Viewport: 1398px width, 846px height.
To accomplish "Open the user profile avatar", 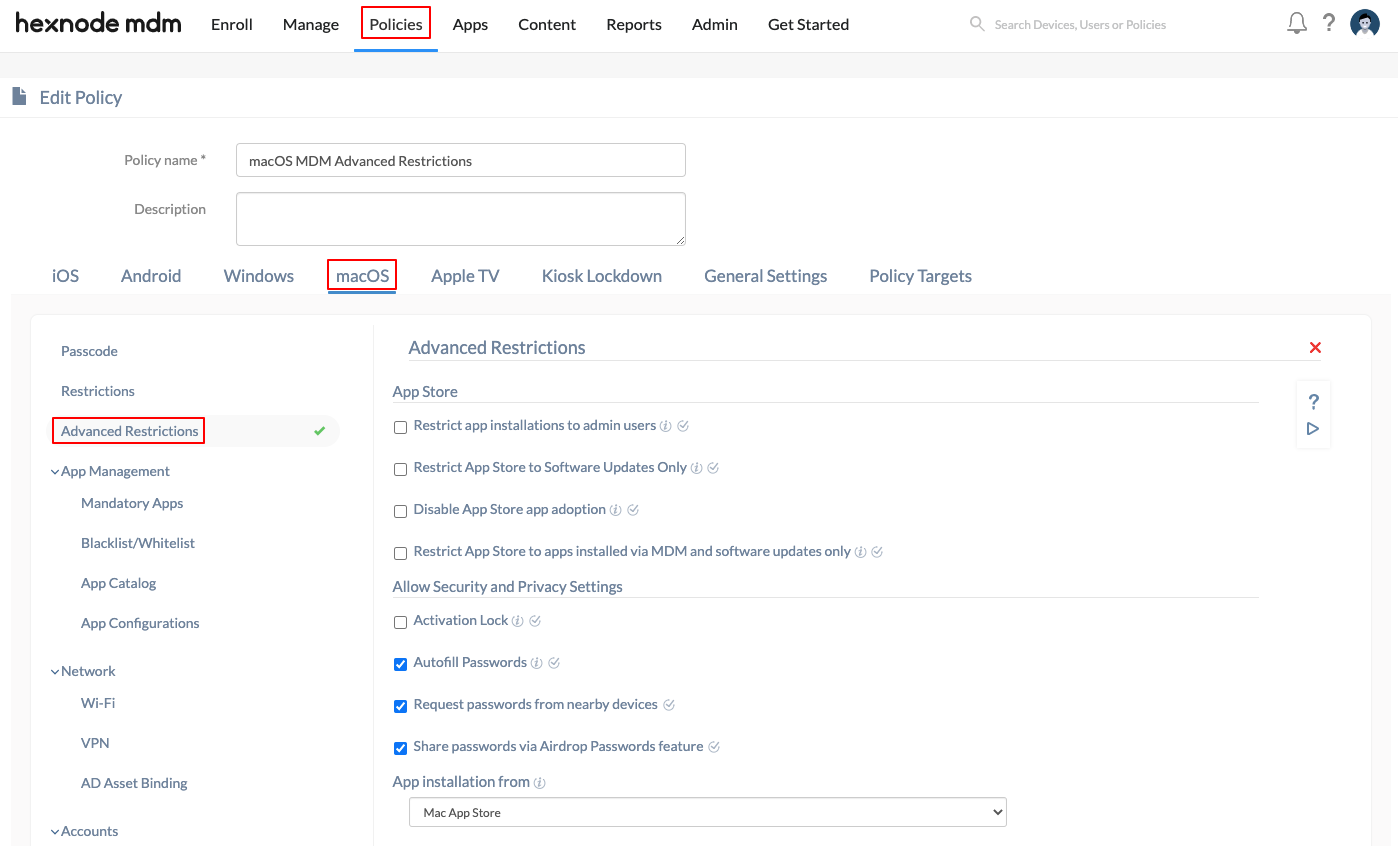I will point(1365,24).
